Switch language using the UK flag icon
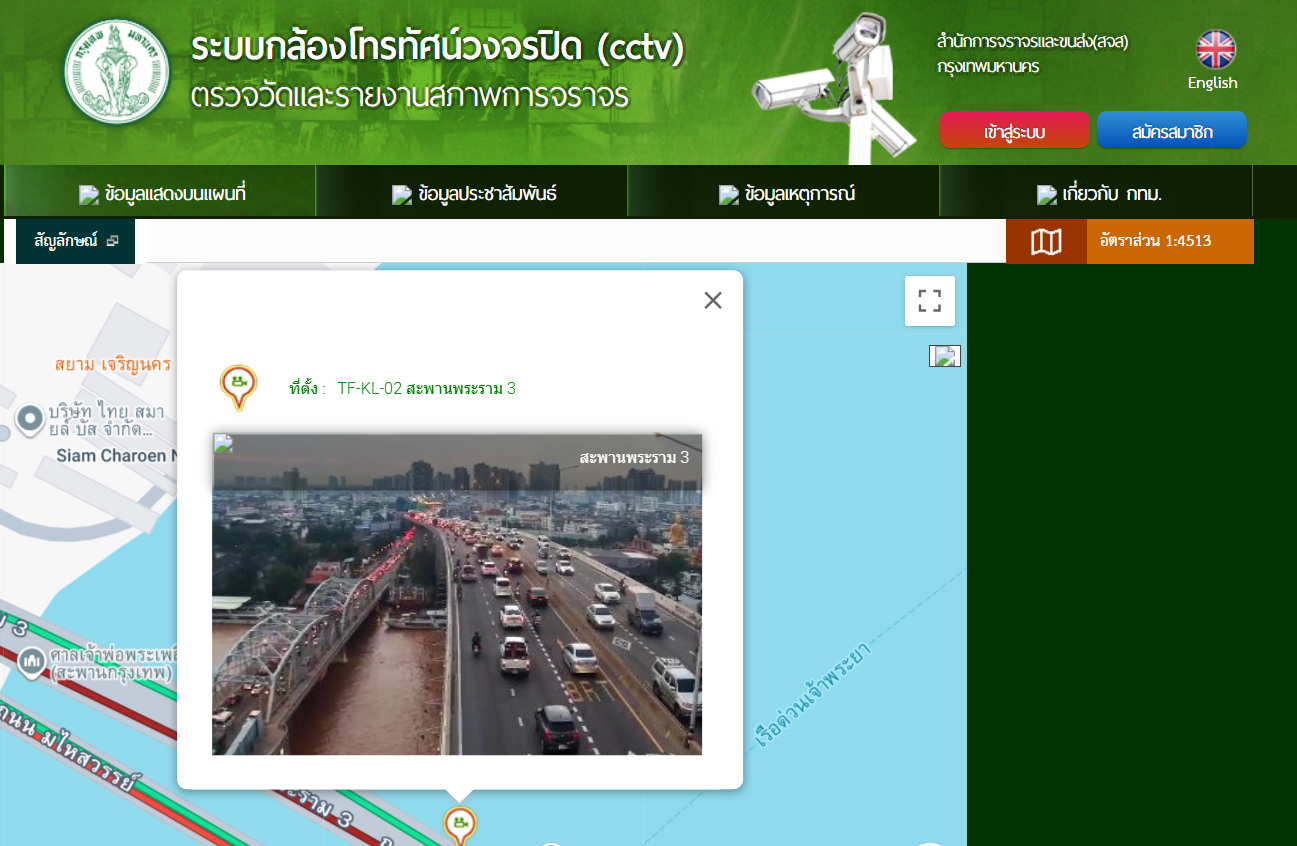The width and height of the screenshot is (1297, 846). [1215, 49]
